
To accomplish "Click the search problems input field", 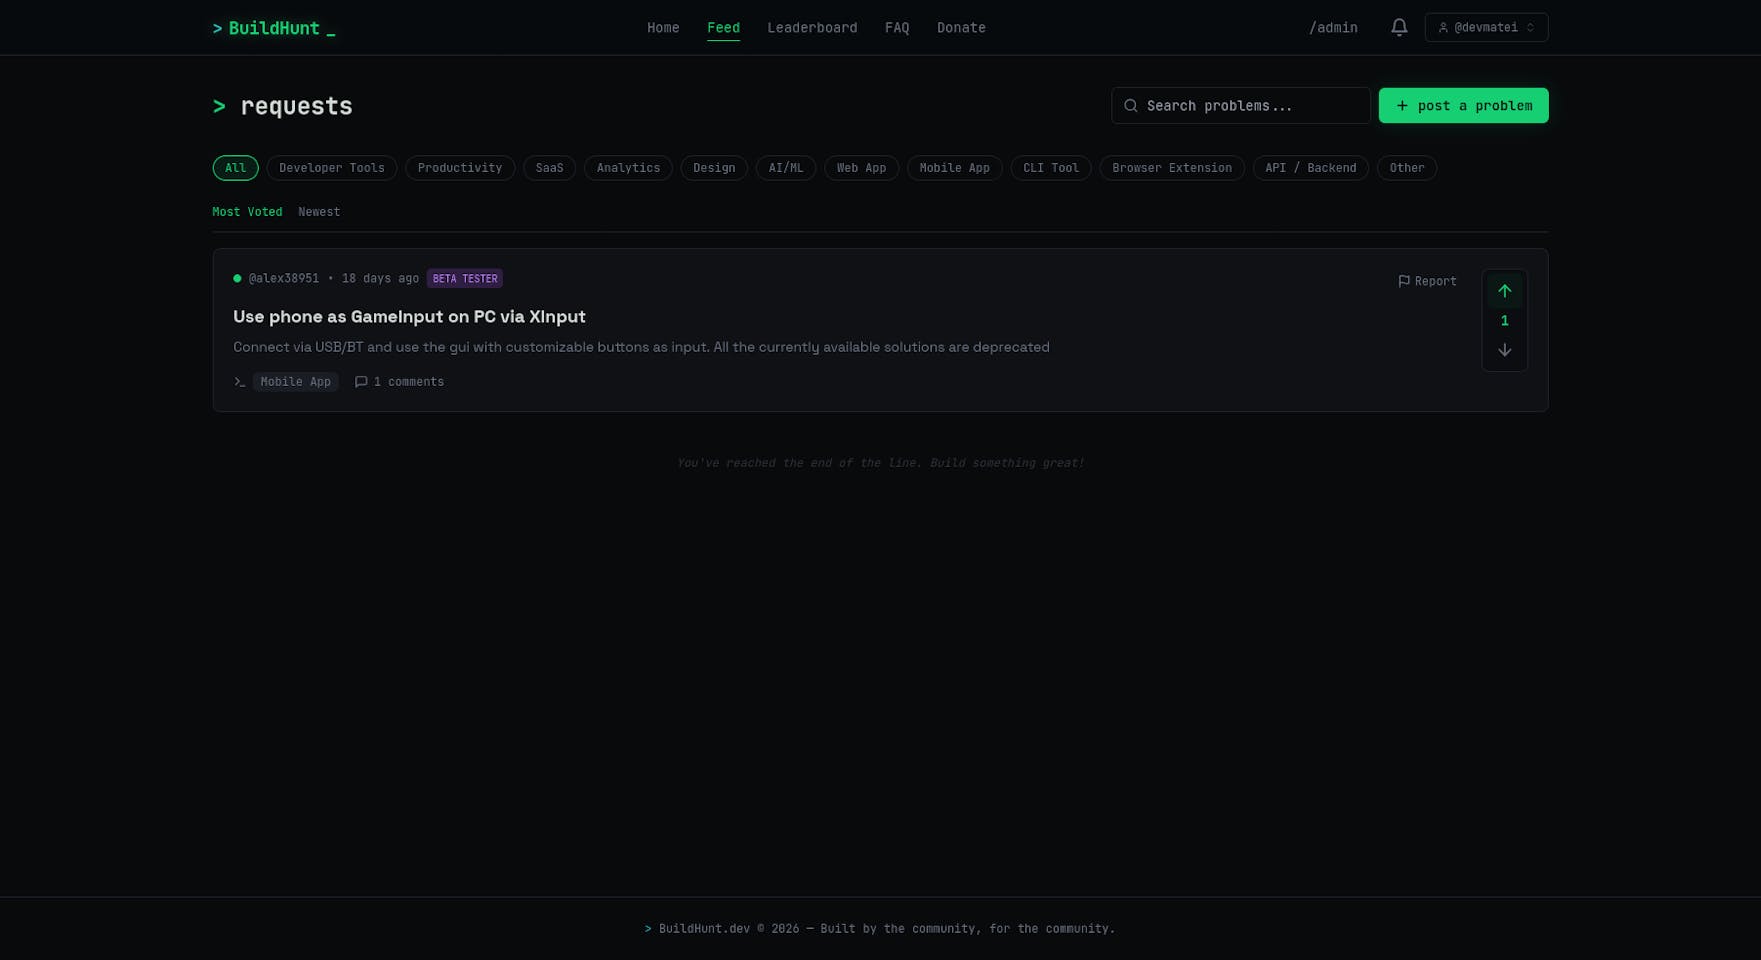I will coord(1240,105).
